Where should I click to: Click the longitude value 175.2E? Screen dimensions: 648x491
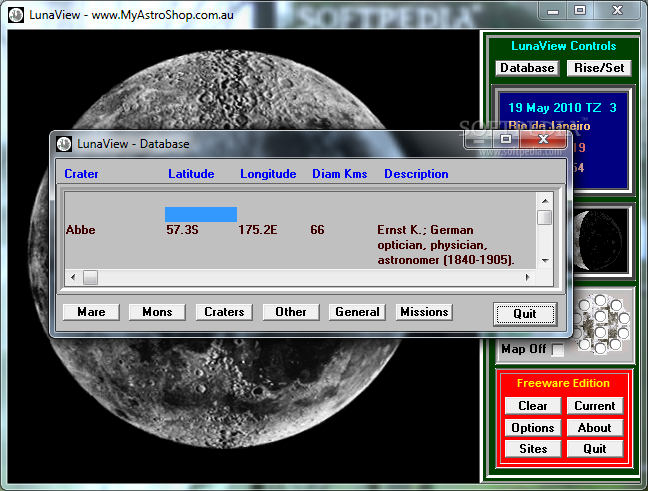point(257,230)
